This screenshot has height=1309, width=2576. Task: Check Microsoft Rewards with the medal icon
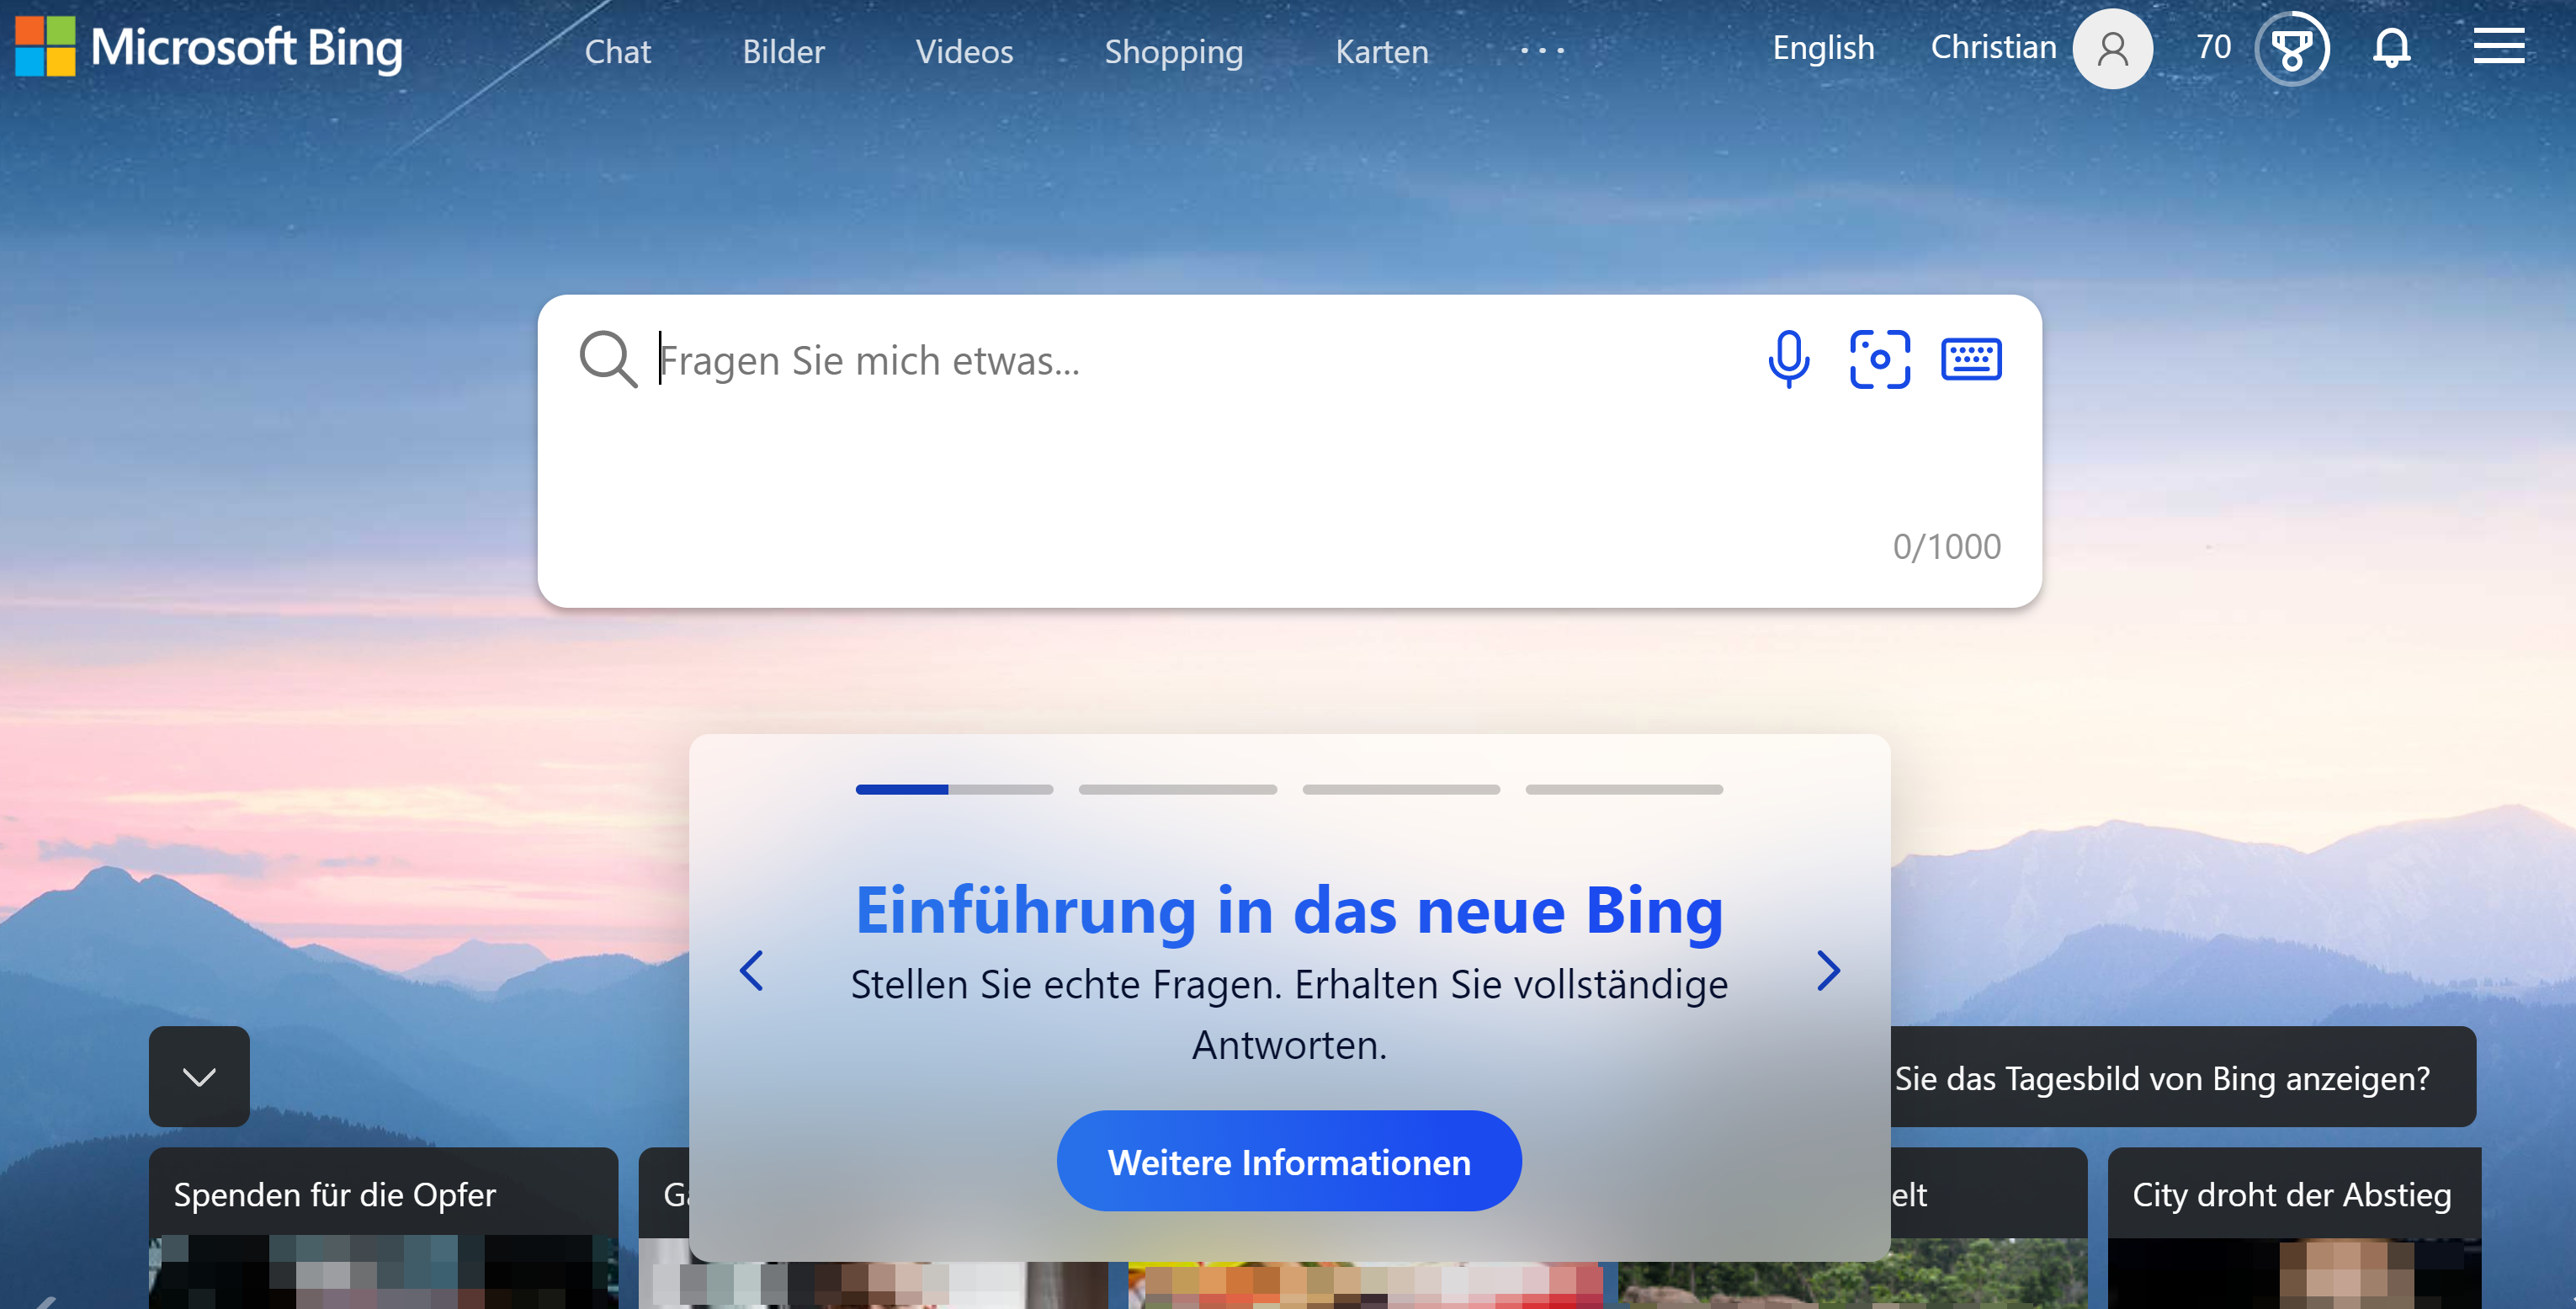click(2292, 47)
